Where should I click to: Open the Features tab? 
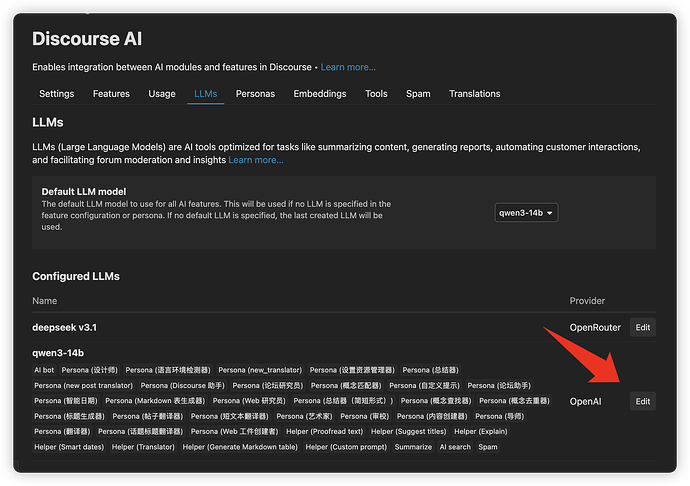click(x=111, y=94)
